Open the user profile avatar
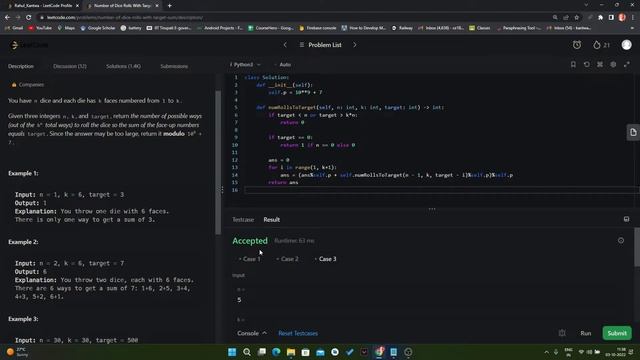This screenshot has height=360, width=640. coord(627,45)
